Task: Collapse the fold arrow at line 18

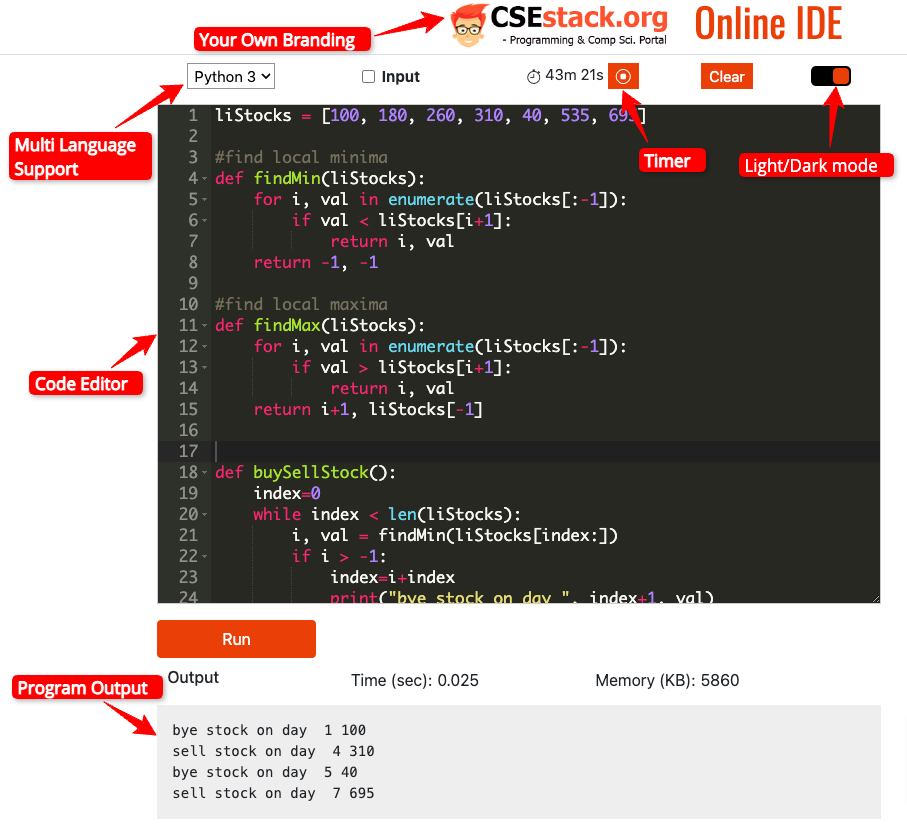Action: pyautogui.click(x=205, y=472)
